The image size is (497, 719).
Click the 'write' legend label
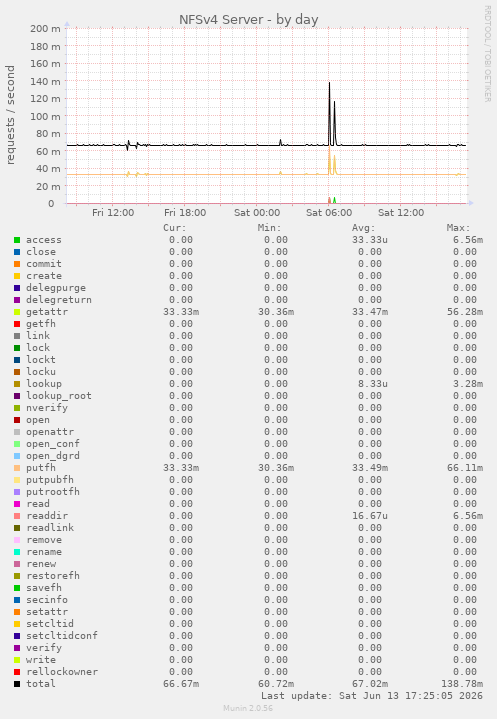pos(41,659)
